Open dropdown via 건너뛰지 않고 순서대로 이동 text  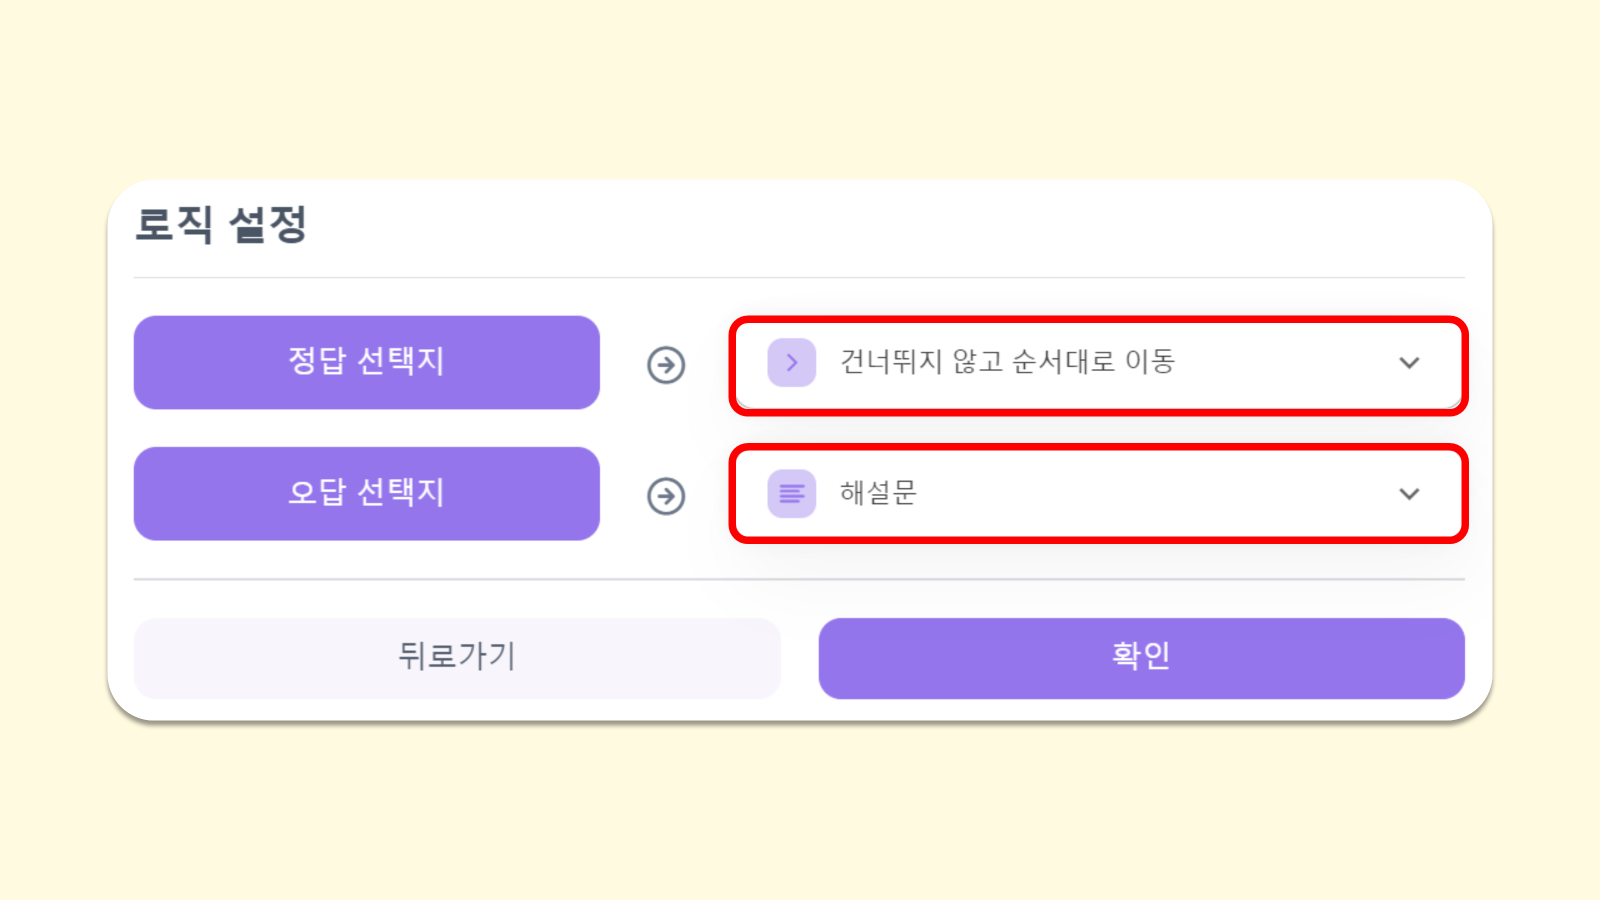(1007, 362)
